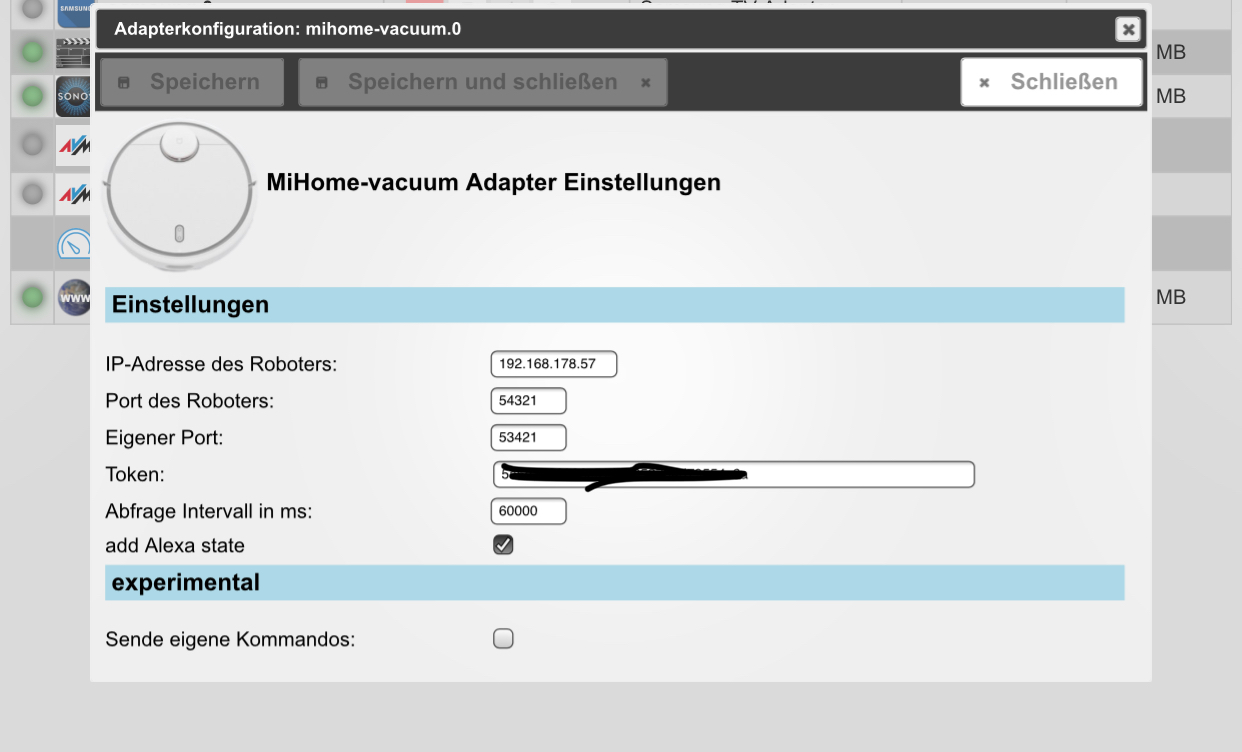The height and width of the screenshot is (752, 1242).
Task: Focus the Abfrage Intervall in ms field
Action: pos(529,511)
